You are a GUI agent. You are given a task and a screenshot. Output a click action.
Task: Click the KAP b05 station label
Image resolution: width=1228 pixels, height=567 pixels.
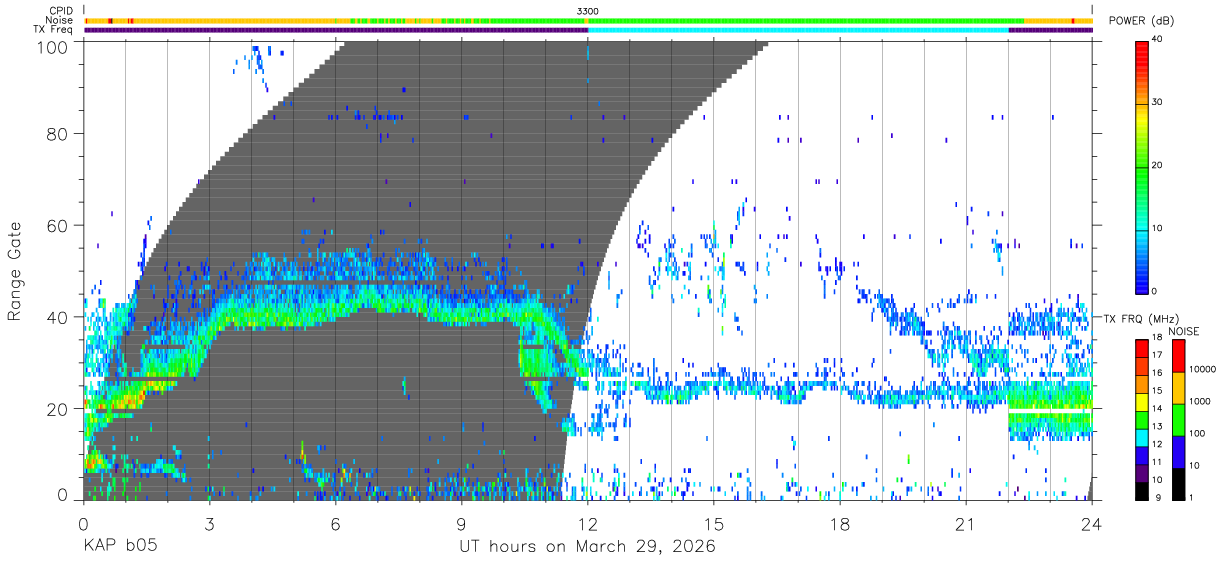[120, 547]
